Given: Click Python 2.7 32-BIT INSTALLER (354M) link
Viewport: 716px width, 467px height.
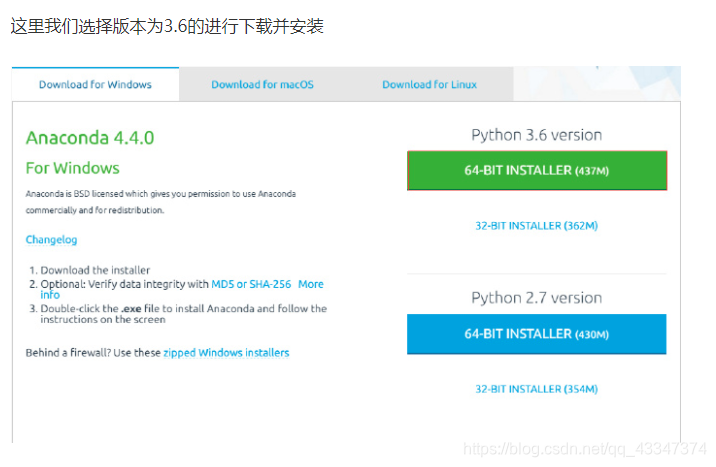Looking at the screenshot, I should click(537, 389).
